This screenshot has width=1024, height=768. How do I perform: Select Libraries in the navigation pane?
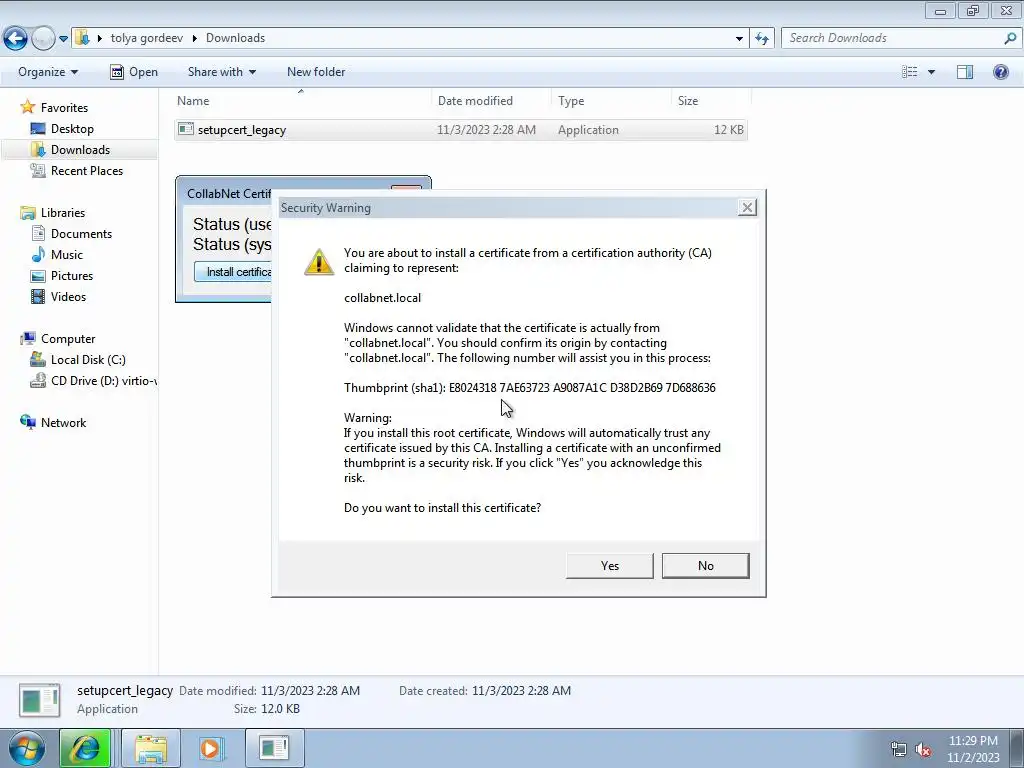63,213
